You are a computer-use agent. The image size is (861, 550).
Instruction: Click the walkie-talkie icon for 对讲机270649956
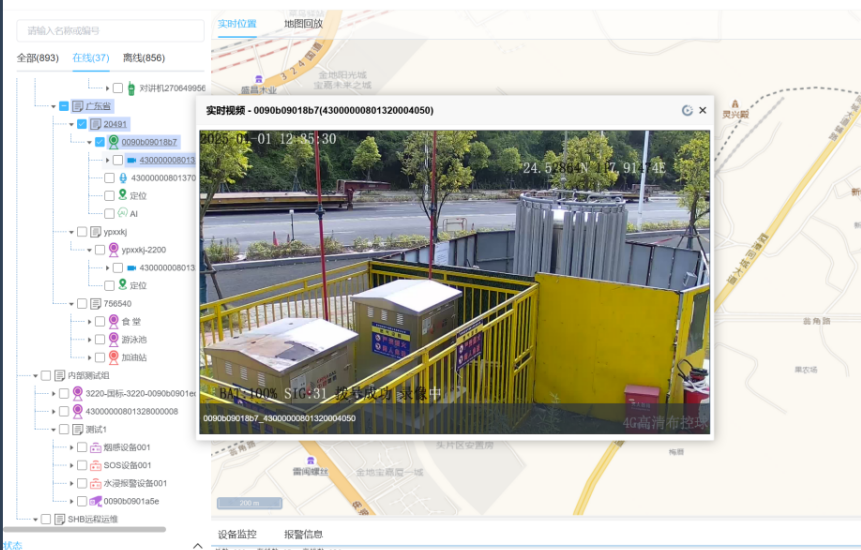131,88
